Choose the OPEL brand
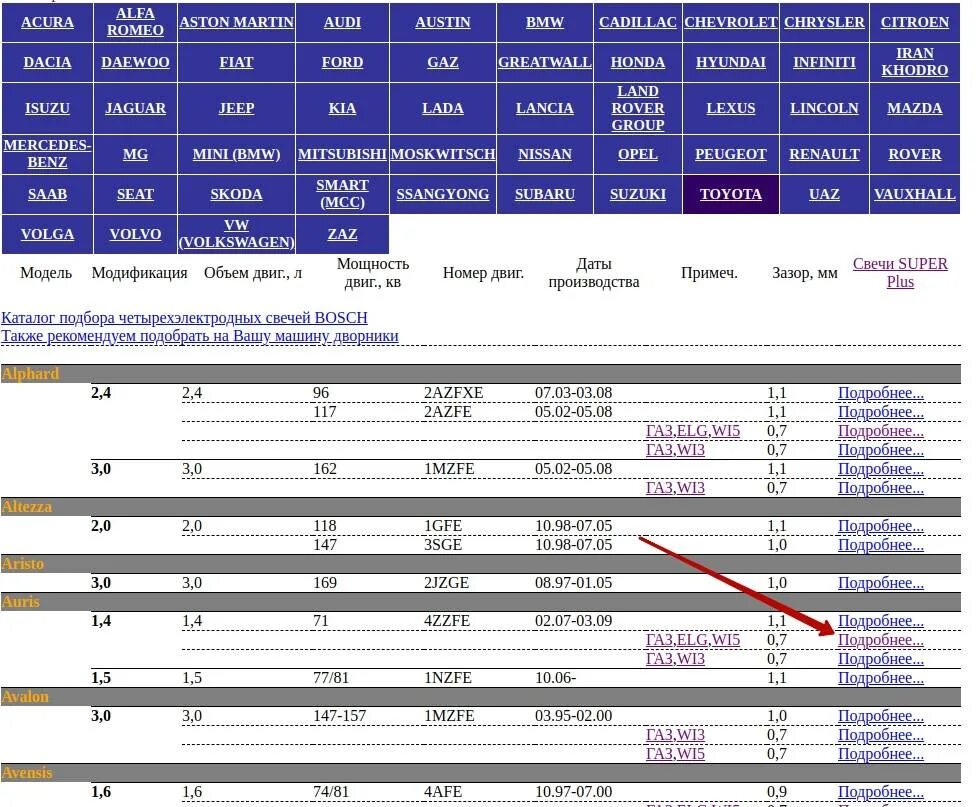This screenshot has width=980, height=807. (638, 154)
